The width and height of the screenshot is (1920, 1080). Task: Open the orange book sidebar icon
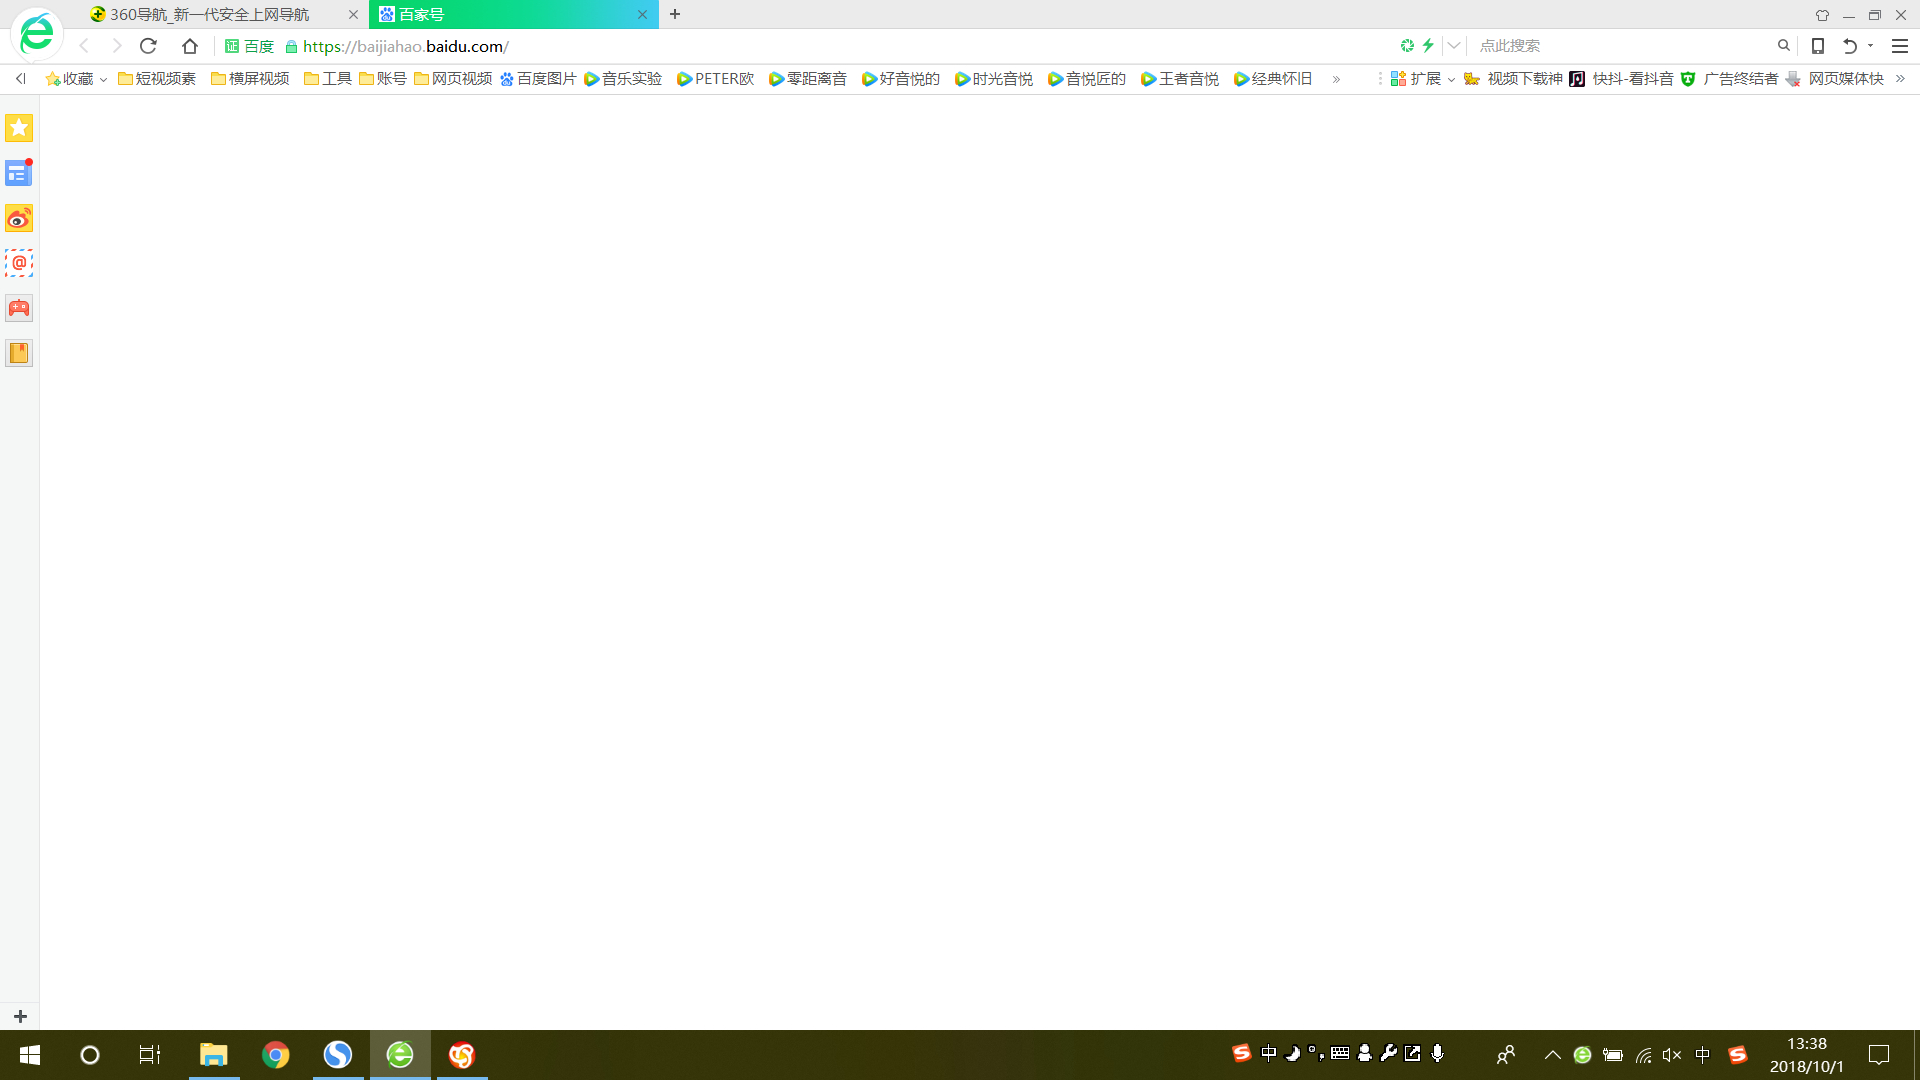(x=19, y=353)
